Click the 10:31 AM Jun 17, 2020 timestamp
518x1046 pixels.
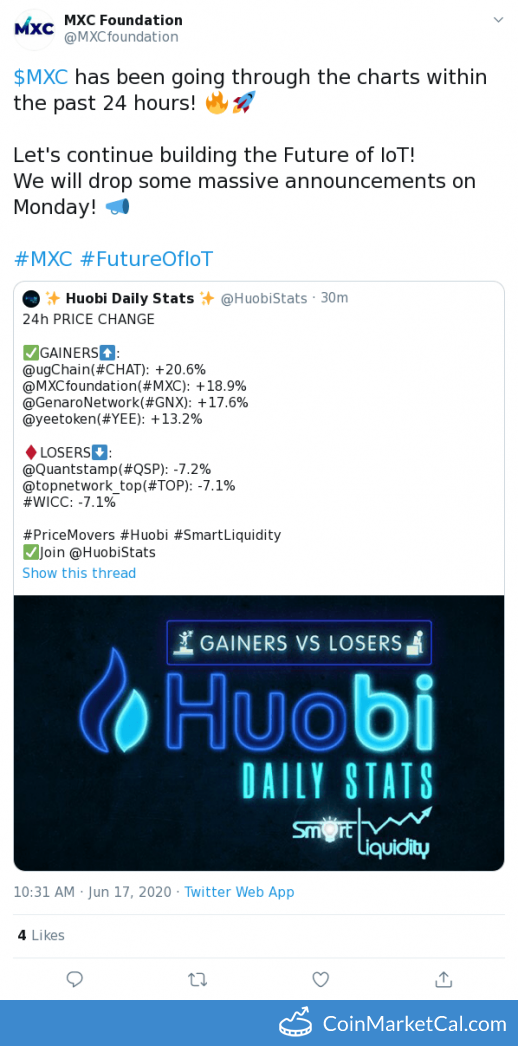(93, 892)
